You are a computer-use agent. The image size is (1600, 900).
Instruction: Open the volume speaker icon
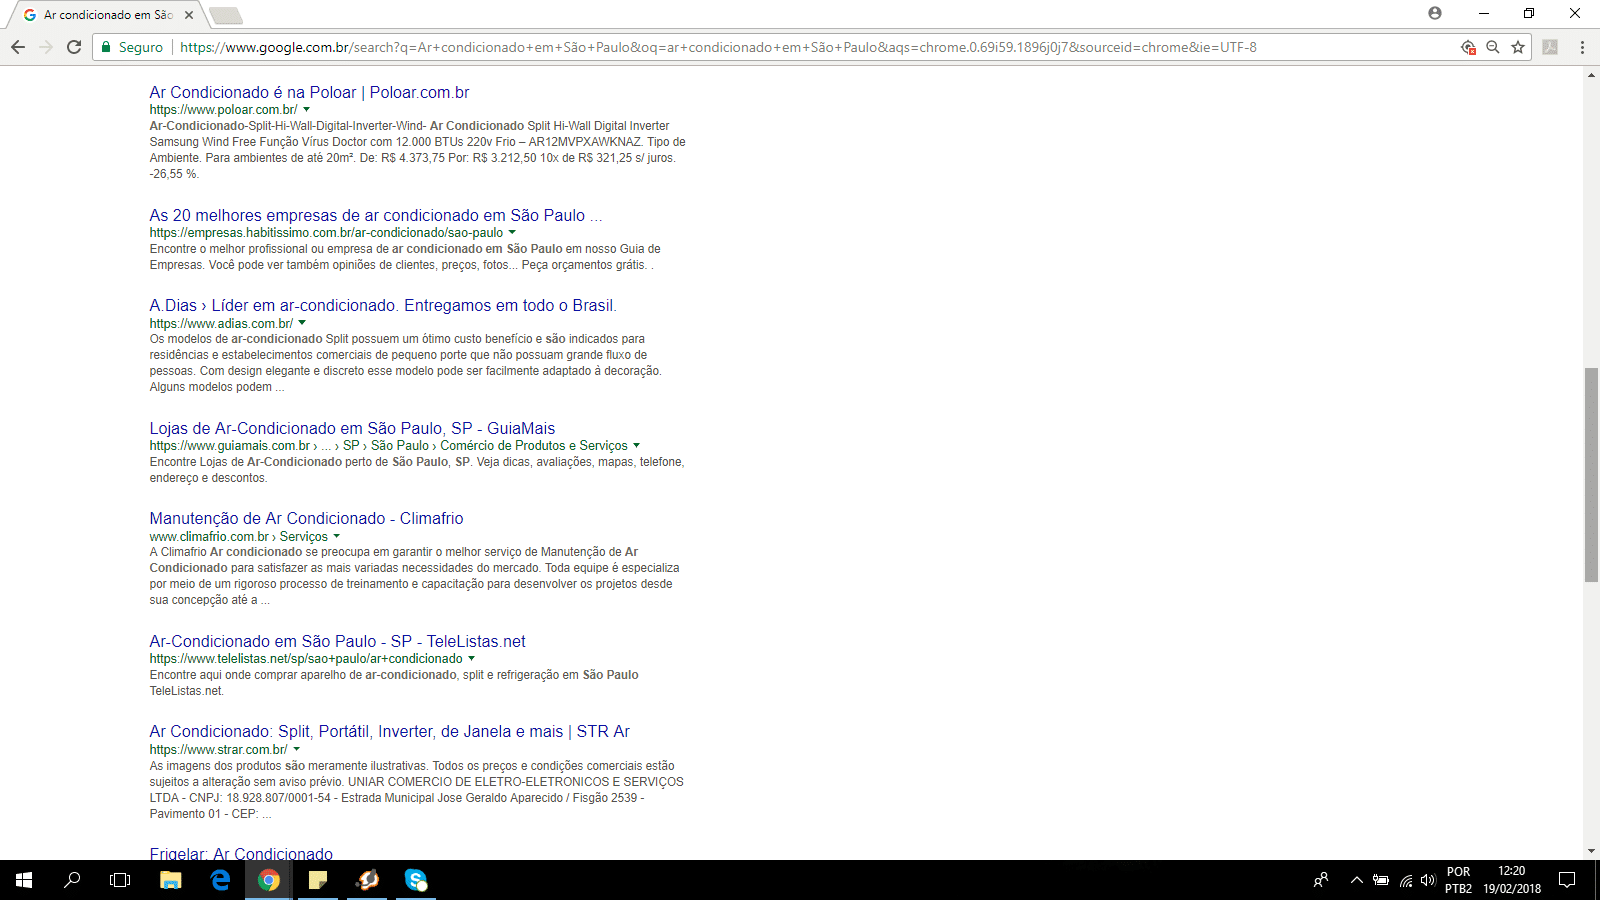[x=1428, y=880]
